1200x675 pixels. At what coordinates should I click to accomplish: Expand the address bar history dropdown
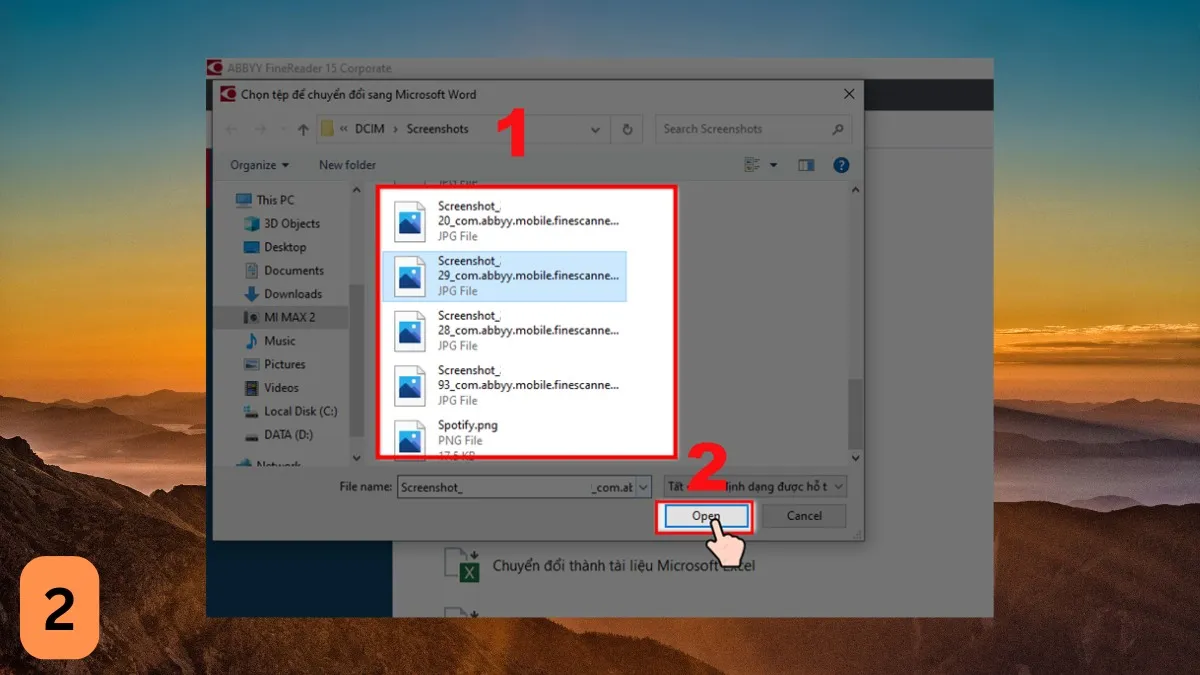click(595, 128)
